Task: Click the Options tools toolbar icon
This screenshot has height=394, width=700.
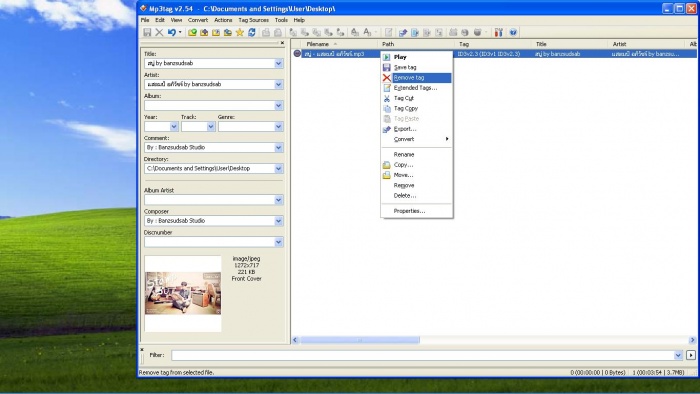Action: pos(499,32)
